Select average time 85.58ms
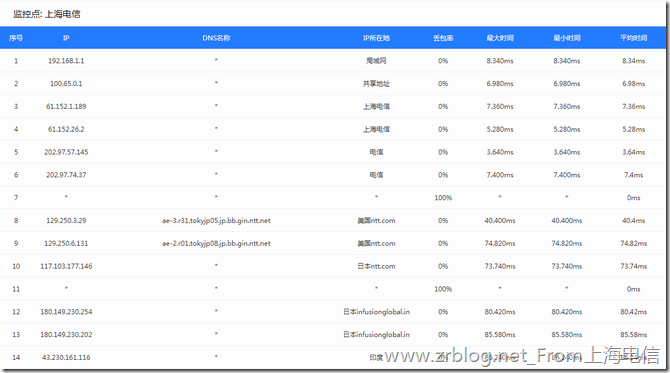670x373 pixels. pos(634,335)
